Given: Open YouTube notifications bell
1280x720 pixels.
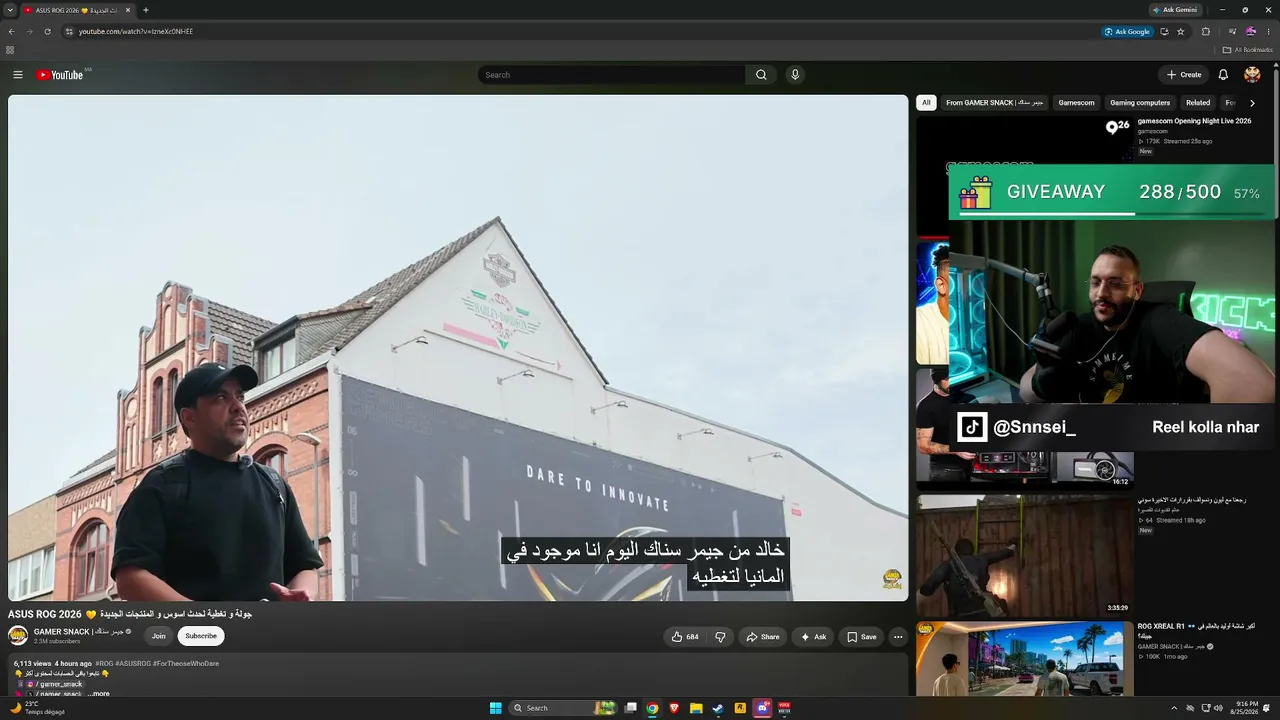Looking at the screenshot, I should click(x=1223, y=75).
